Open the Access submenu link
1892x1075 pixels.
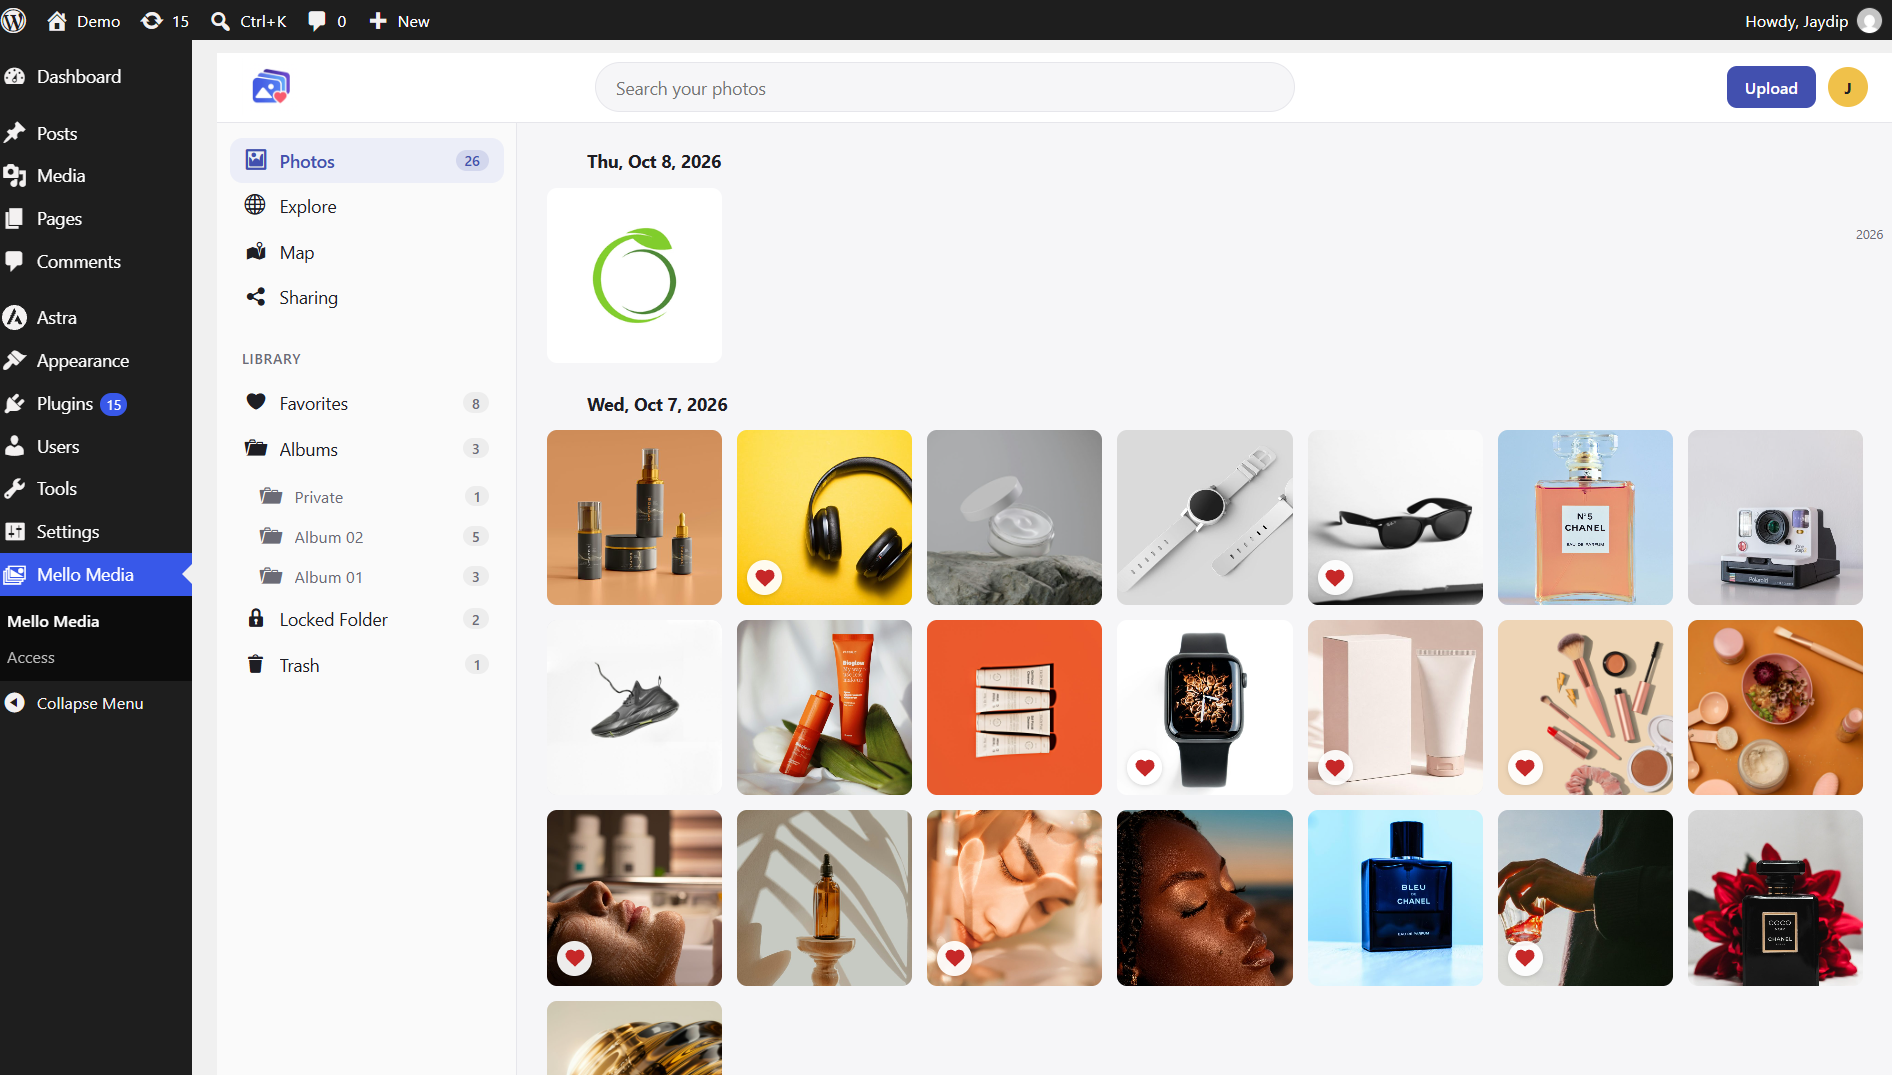click(x=31, y=658)
